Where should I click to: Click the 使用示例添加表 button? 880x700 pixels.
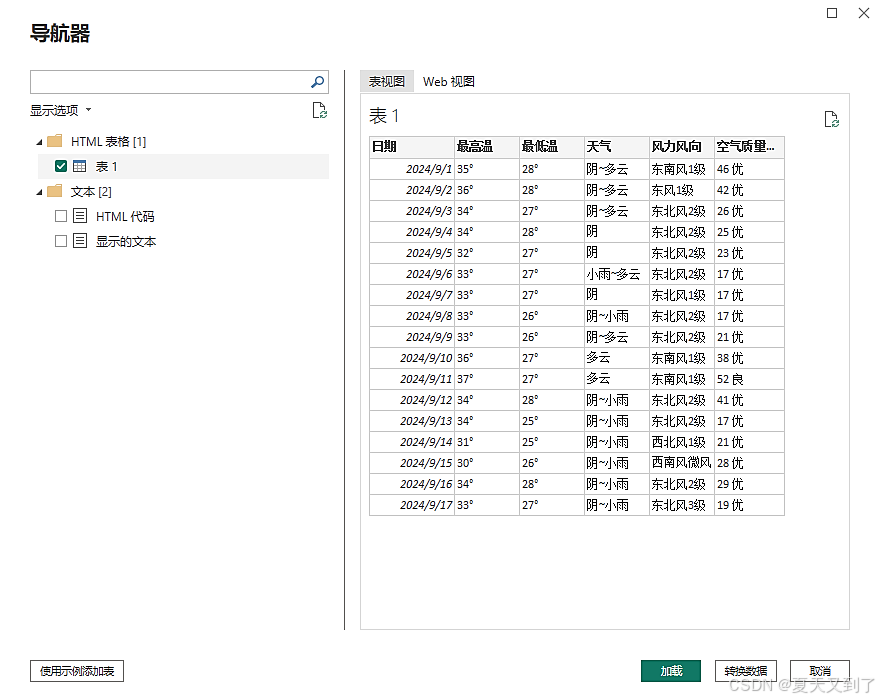(x=77, y=671)
